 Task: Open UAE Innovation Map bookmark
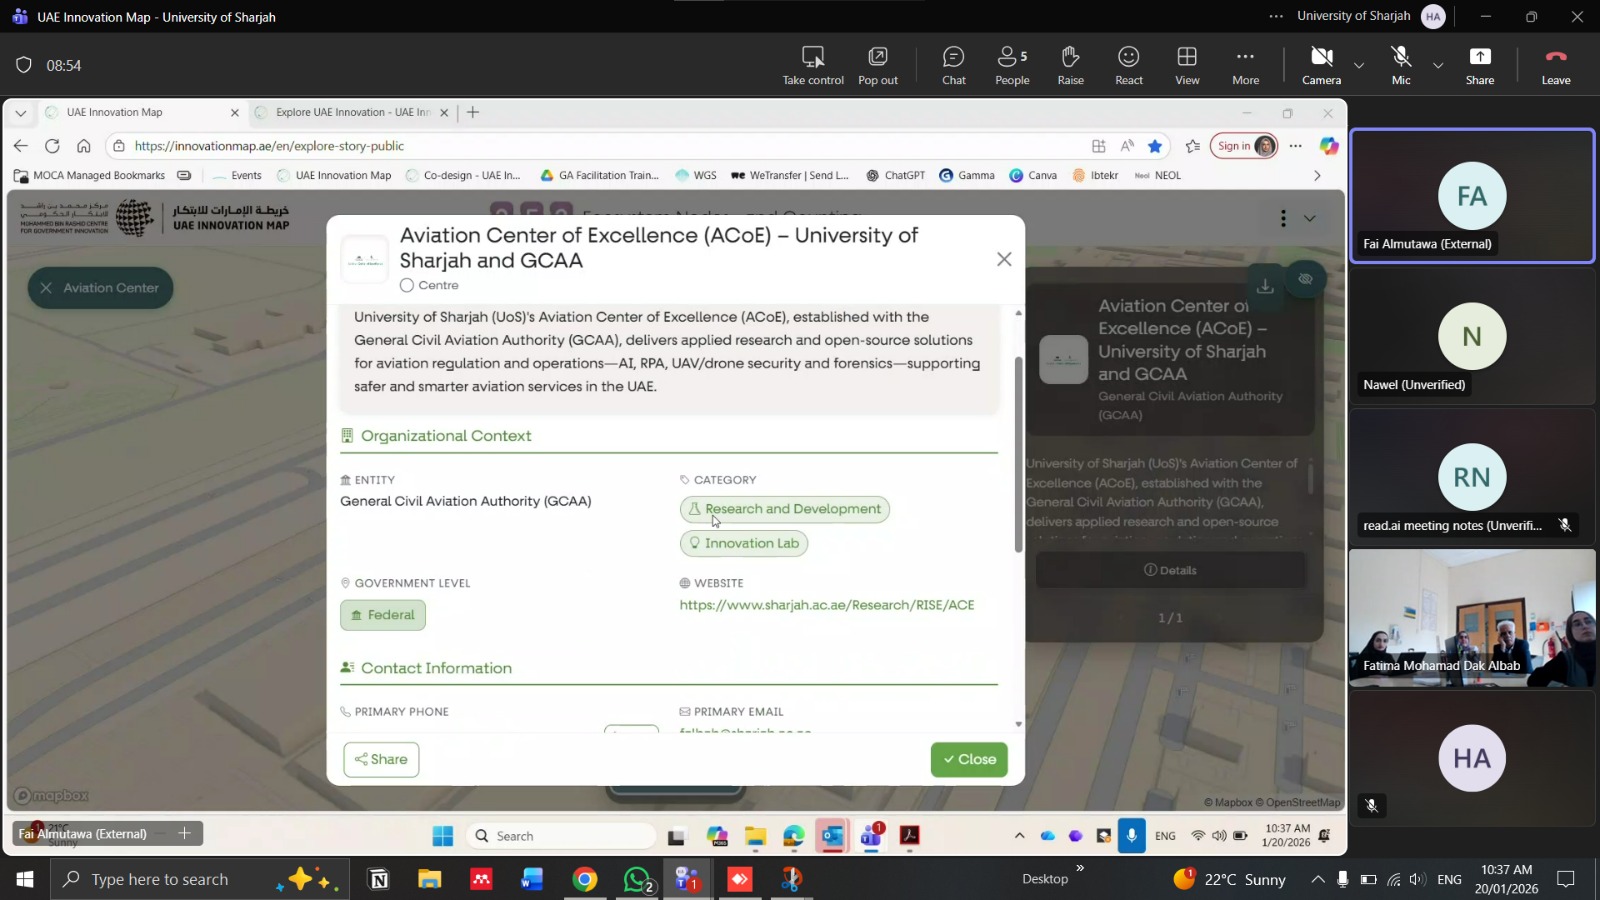[x=334, y=175]
